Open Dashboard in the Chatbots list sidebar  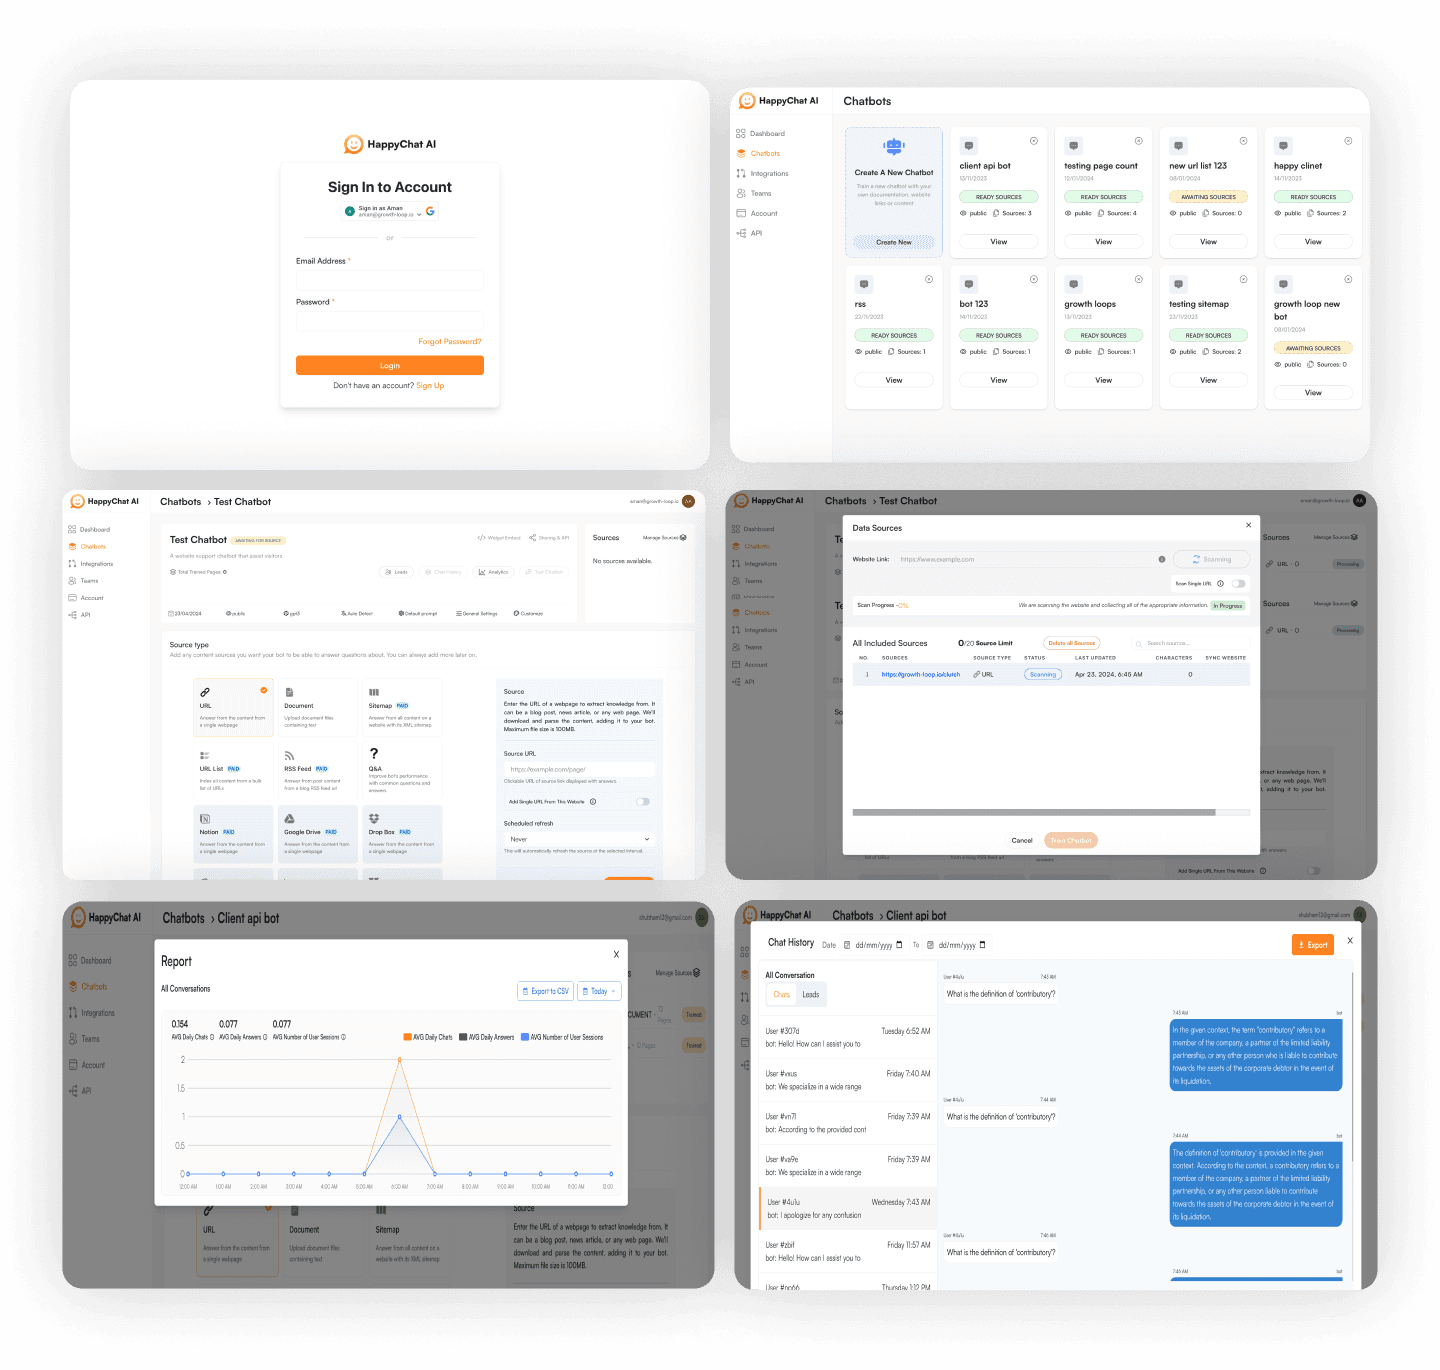[x=761, y=133]
